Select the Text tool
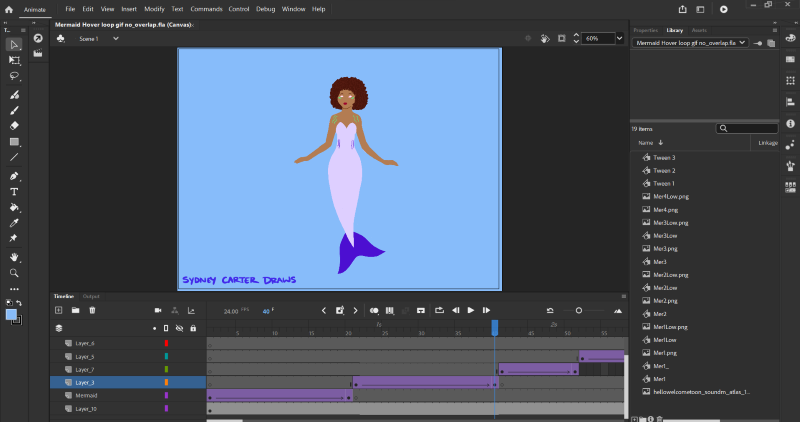The height and width of the screenshot is (422, 800). click(14, 192)
